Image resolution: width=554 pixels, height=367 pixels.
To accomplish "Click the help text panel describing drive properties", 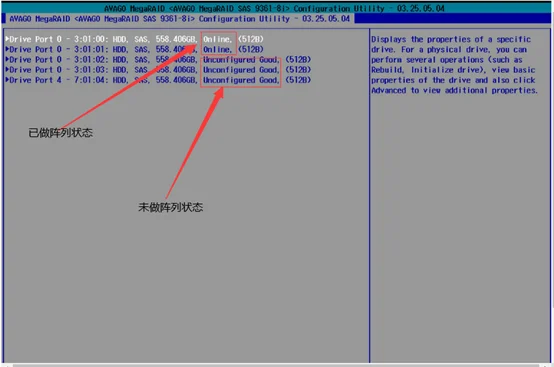I will coord(454,65).
